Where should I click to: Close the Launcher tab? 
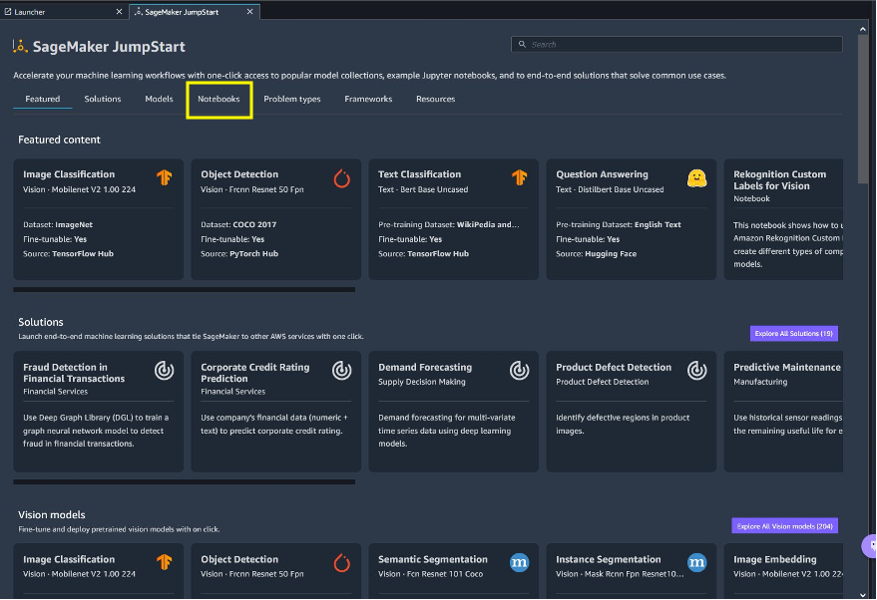pyautogui.click(x=119, y=12)
